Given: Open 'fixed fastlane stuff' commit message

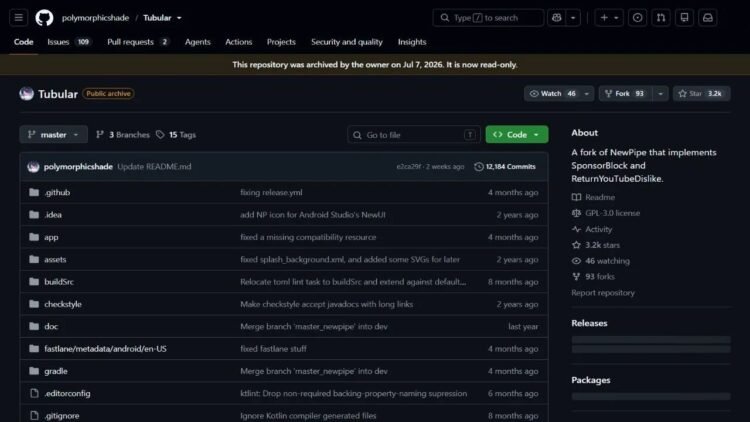Looking at the screenshot, I should tap(273, 349).
